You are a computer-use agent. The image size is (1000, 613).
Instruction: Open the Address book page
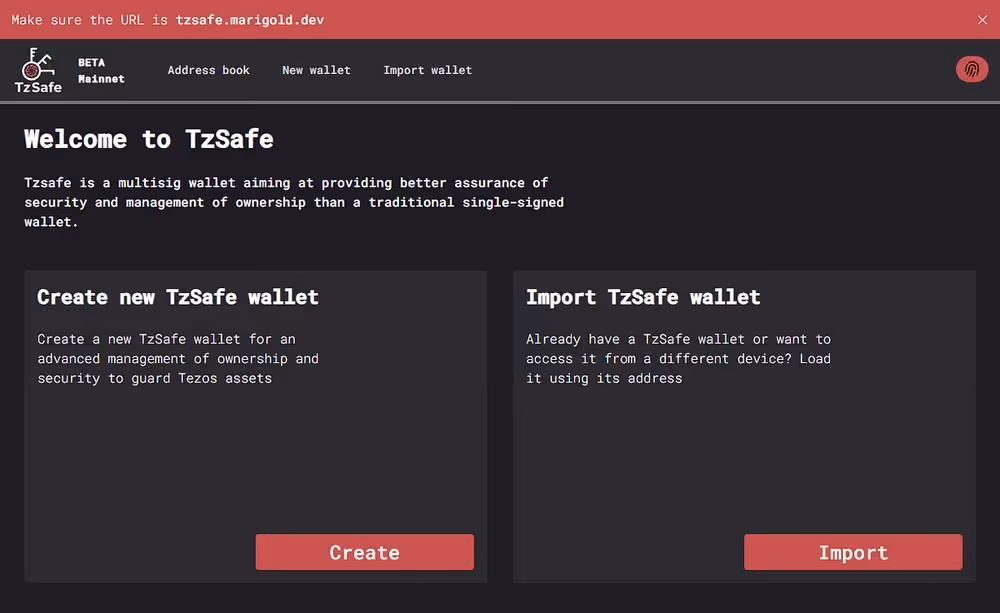coord(208,70)
